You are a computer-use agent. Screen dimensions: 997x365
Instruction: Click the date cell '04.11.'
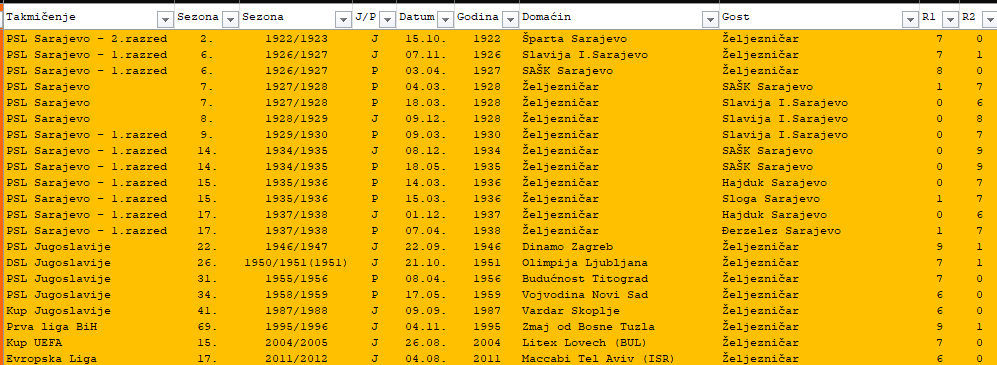[425, 327]
